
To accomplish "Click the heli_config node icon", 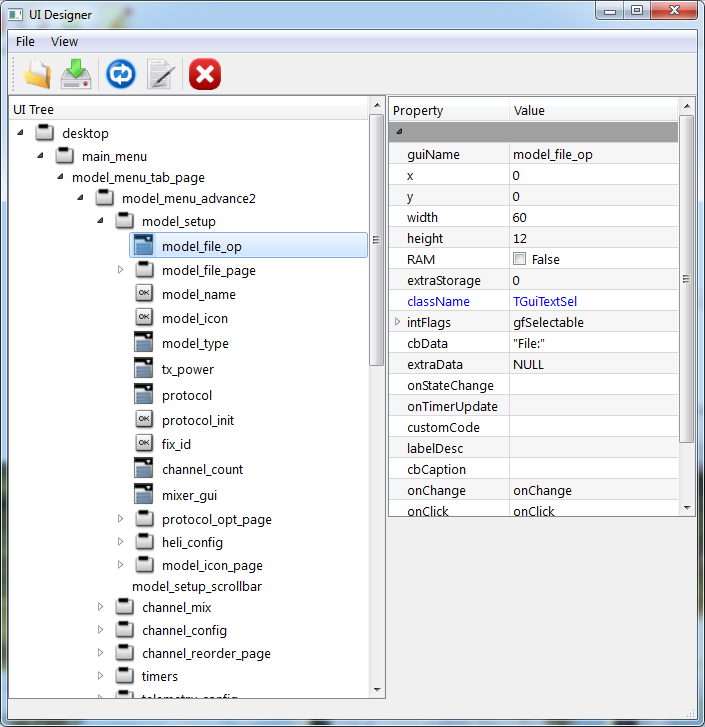I will pyautogui.click(x=144, y=542).
